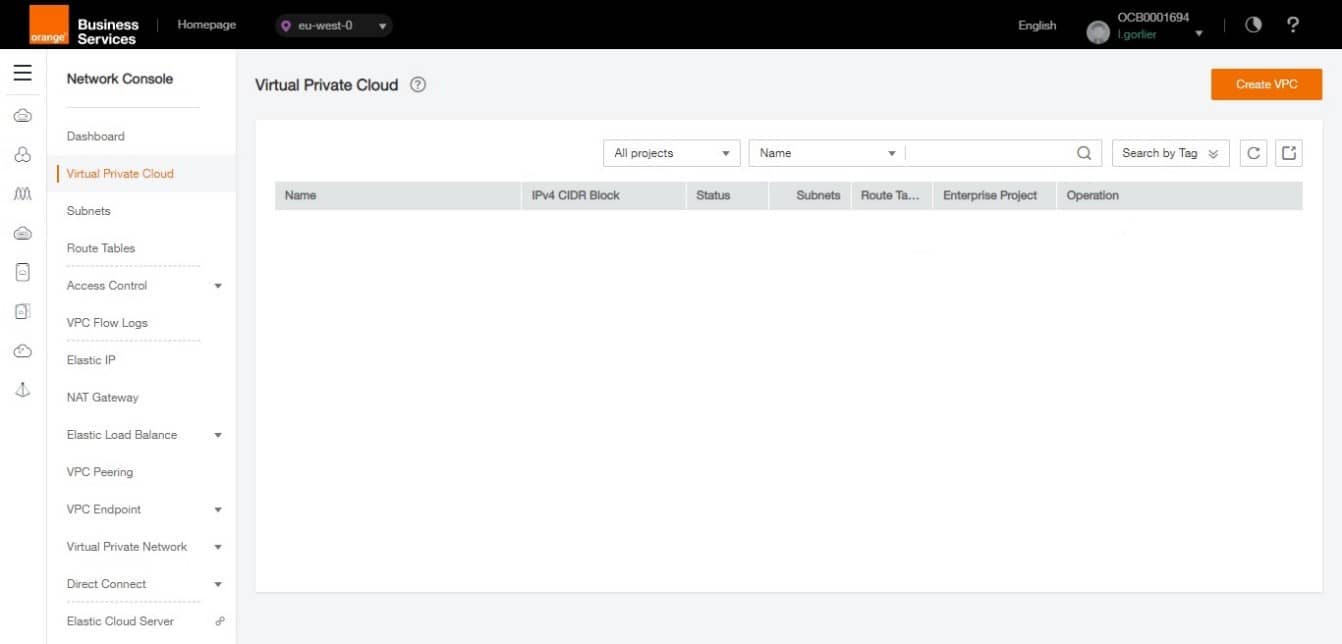Open help via the header question mark

pyautogui.click(x=1293, y=25)
